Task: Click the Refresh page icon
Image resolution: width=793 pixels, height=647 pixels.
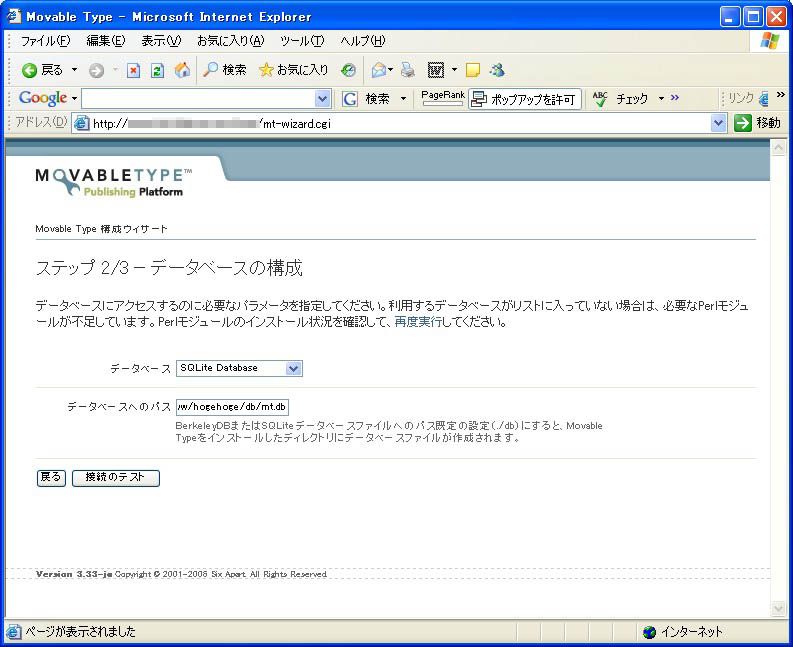Action: coord(157,70)
